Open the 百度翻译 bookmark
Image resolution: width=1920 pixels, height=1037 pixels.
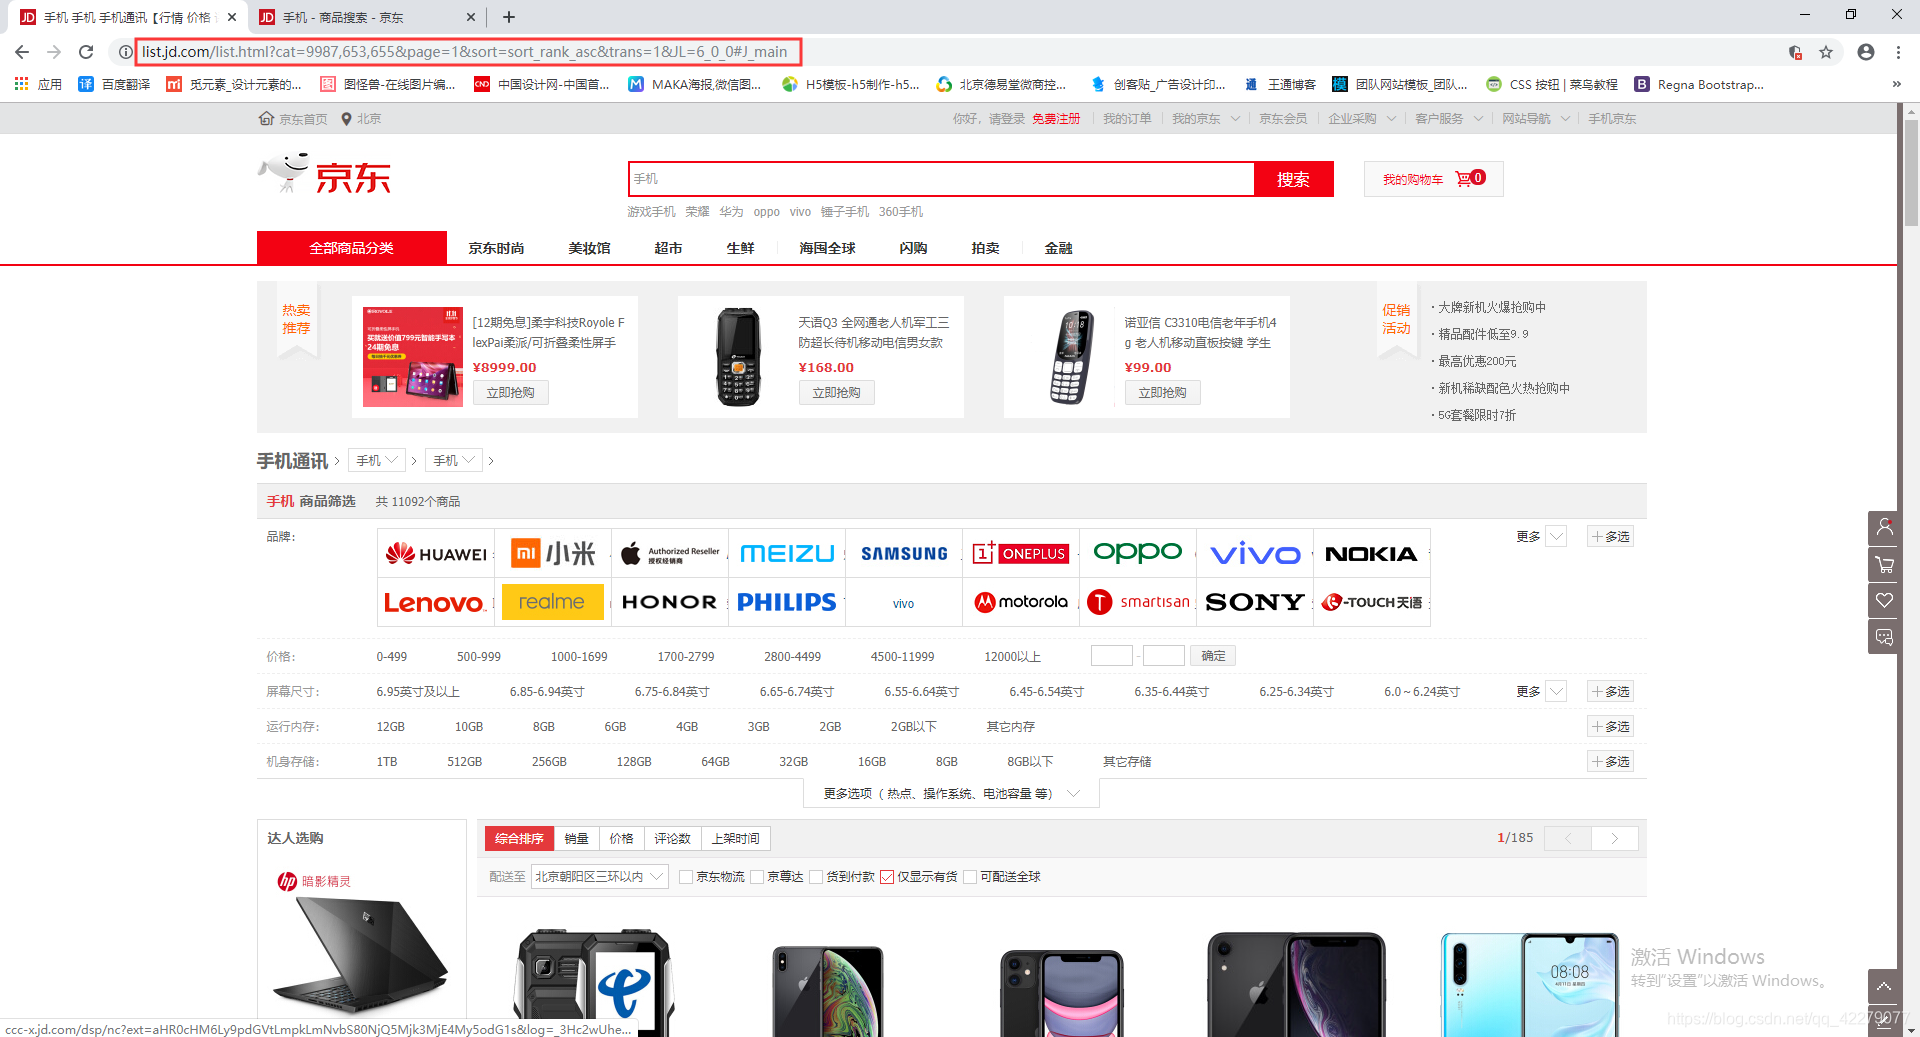point(115,84)
